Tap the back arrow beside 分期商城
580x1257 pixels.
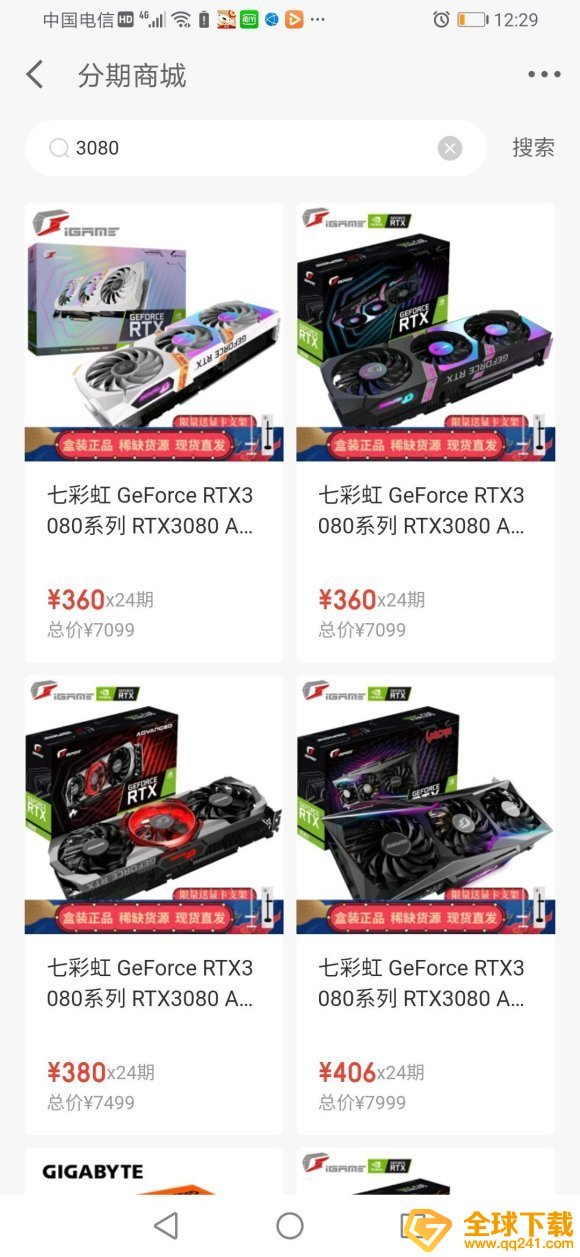(35, 75)
